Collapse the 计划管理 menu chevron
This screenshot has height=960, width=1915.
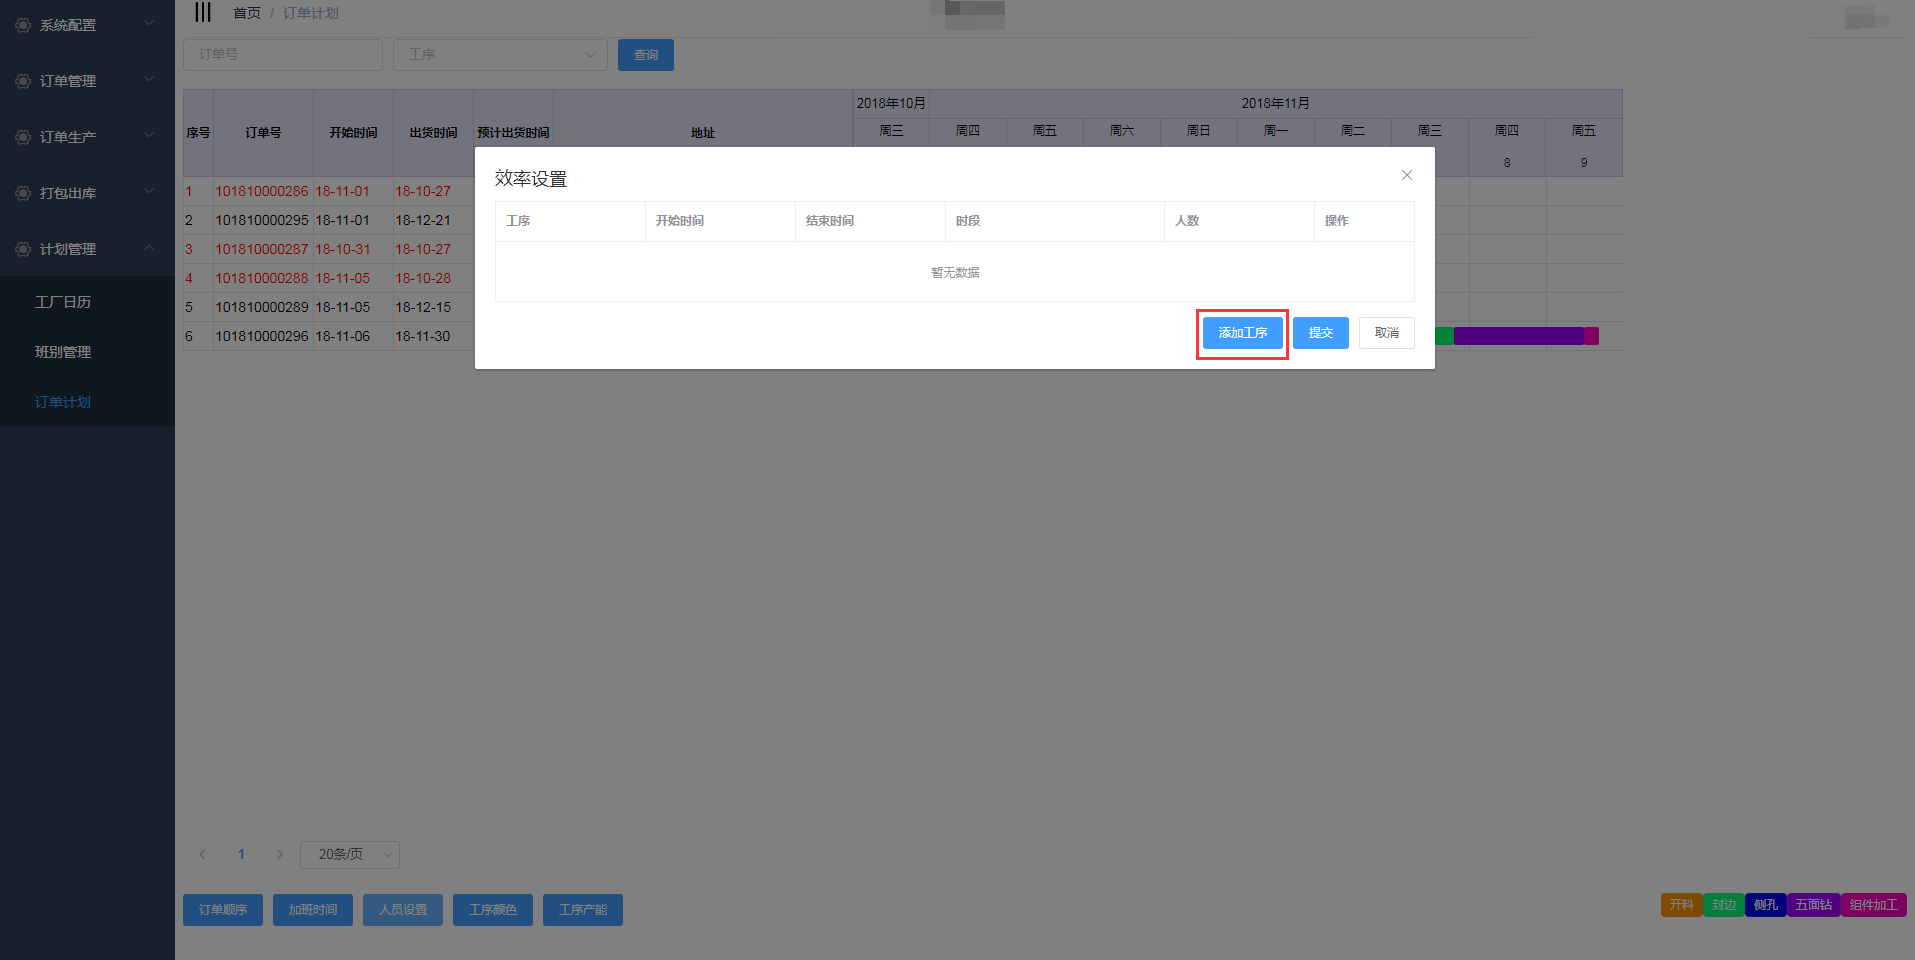click(x=149, y=248)
